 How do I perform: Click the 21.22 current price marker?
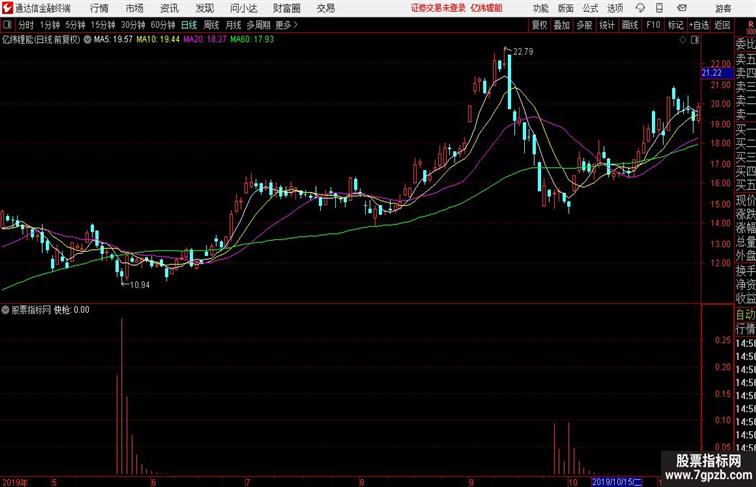coord(716,73)
